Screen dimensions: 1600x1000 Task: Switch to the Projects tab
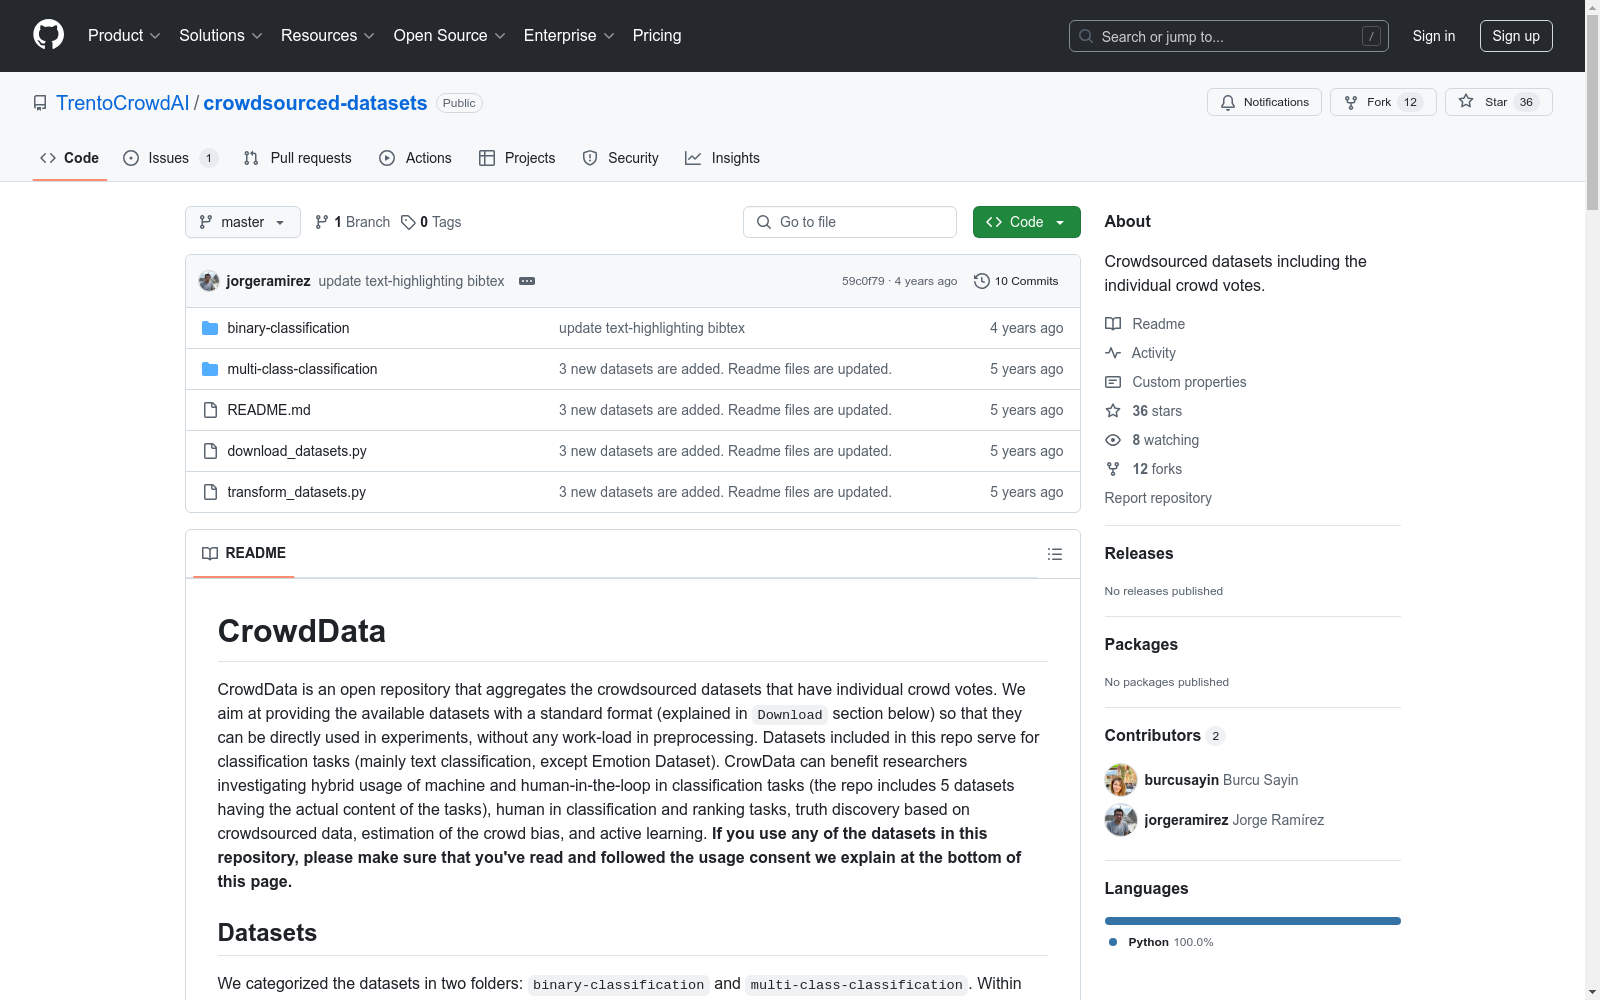(x=517, y=158)
